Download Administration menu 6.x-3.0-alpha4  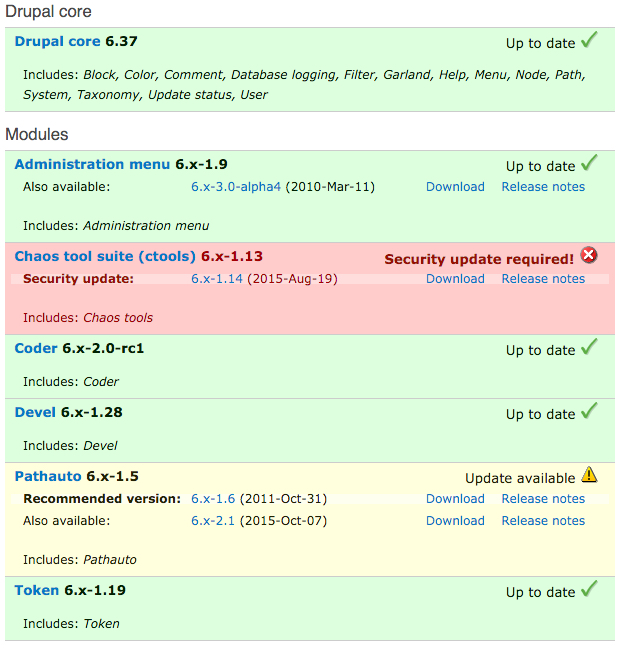(x=455, y=187)
